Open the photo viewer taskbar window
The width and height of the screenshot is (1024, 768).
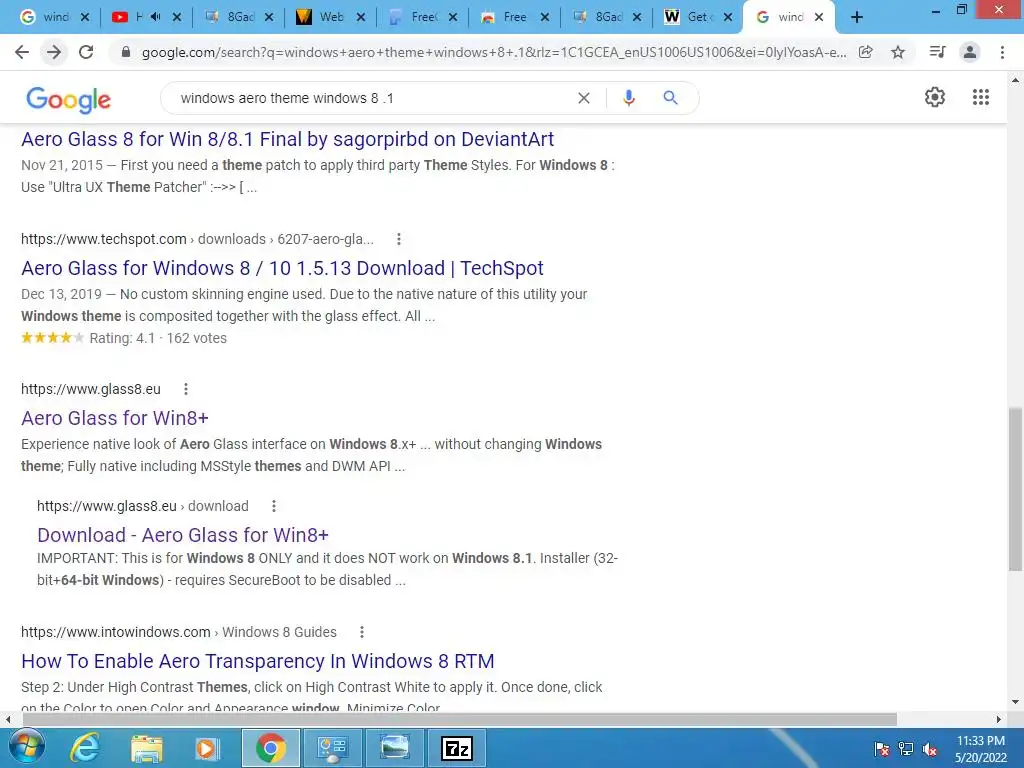pyautogui.click(x=394, y=748)
